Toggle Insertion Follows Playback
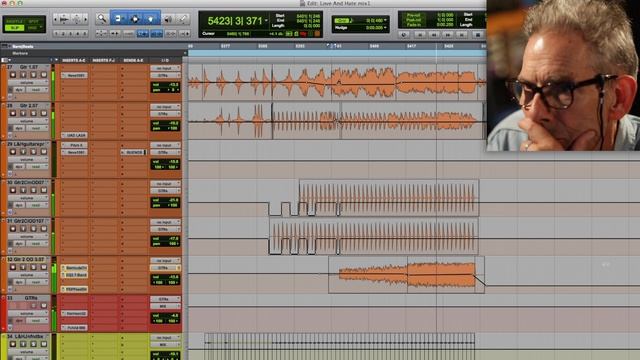This screenshot has height=360, width=640. pos(184,33)
